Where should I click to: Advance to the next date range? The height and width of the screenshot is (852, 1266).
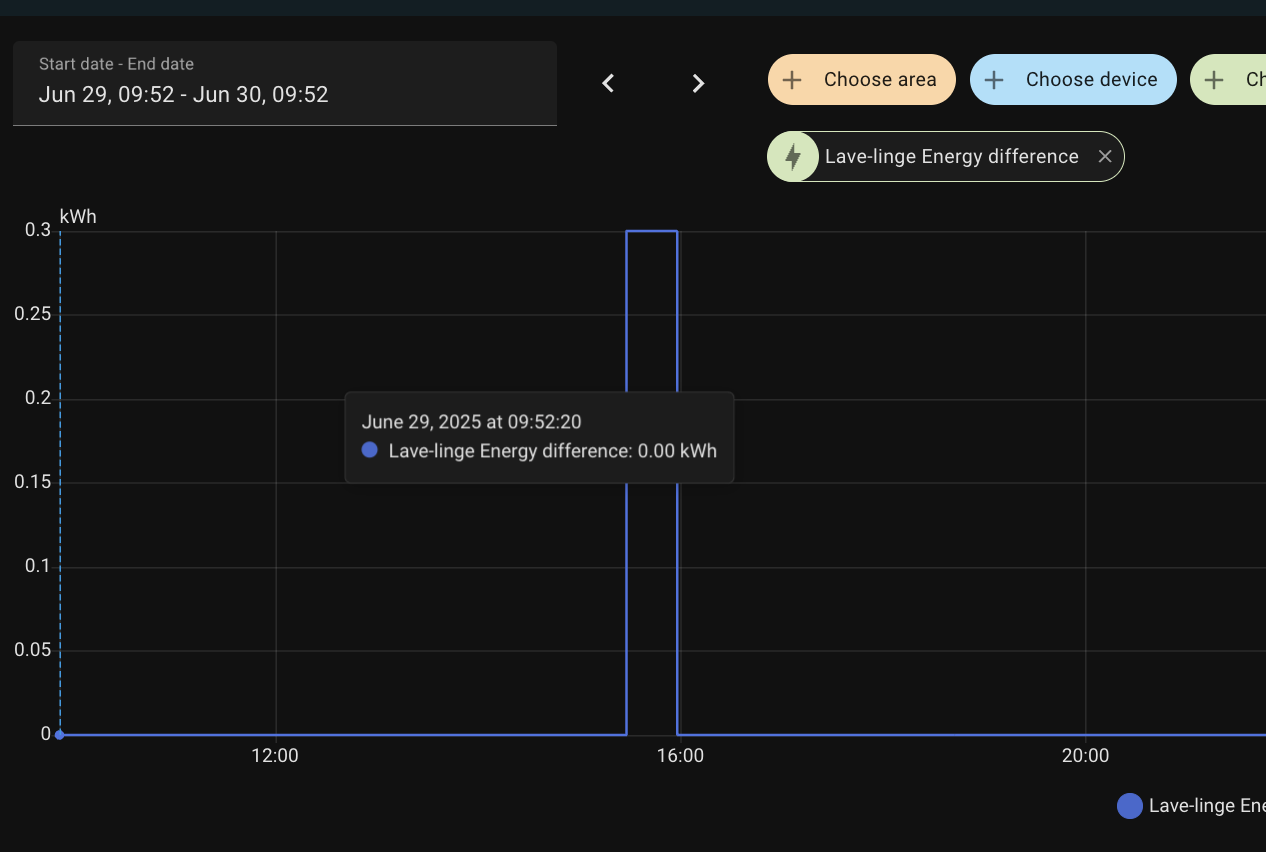(698, 84)
